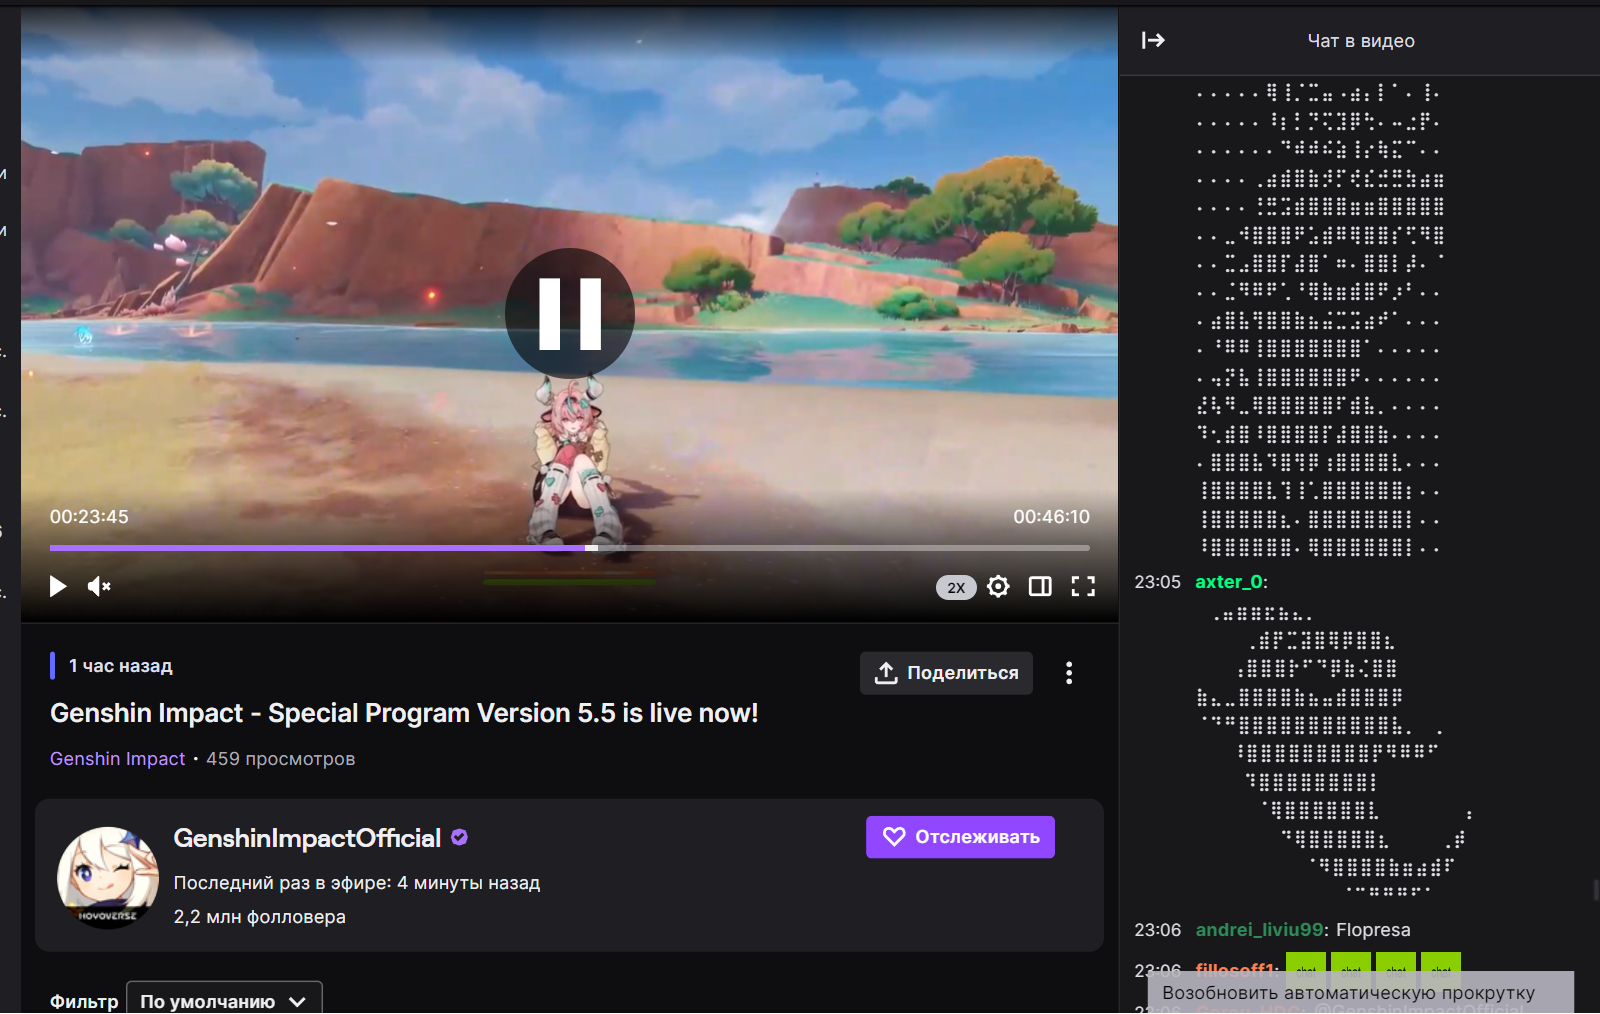1600x1014 pixels.
Task: Click chat username axter_0
Action: [1229, 582]
